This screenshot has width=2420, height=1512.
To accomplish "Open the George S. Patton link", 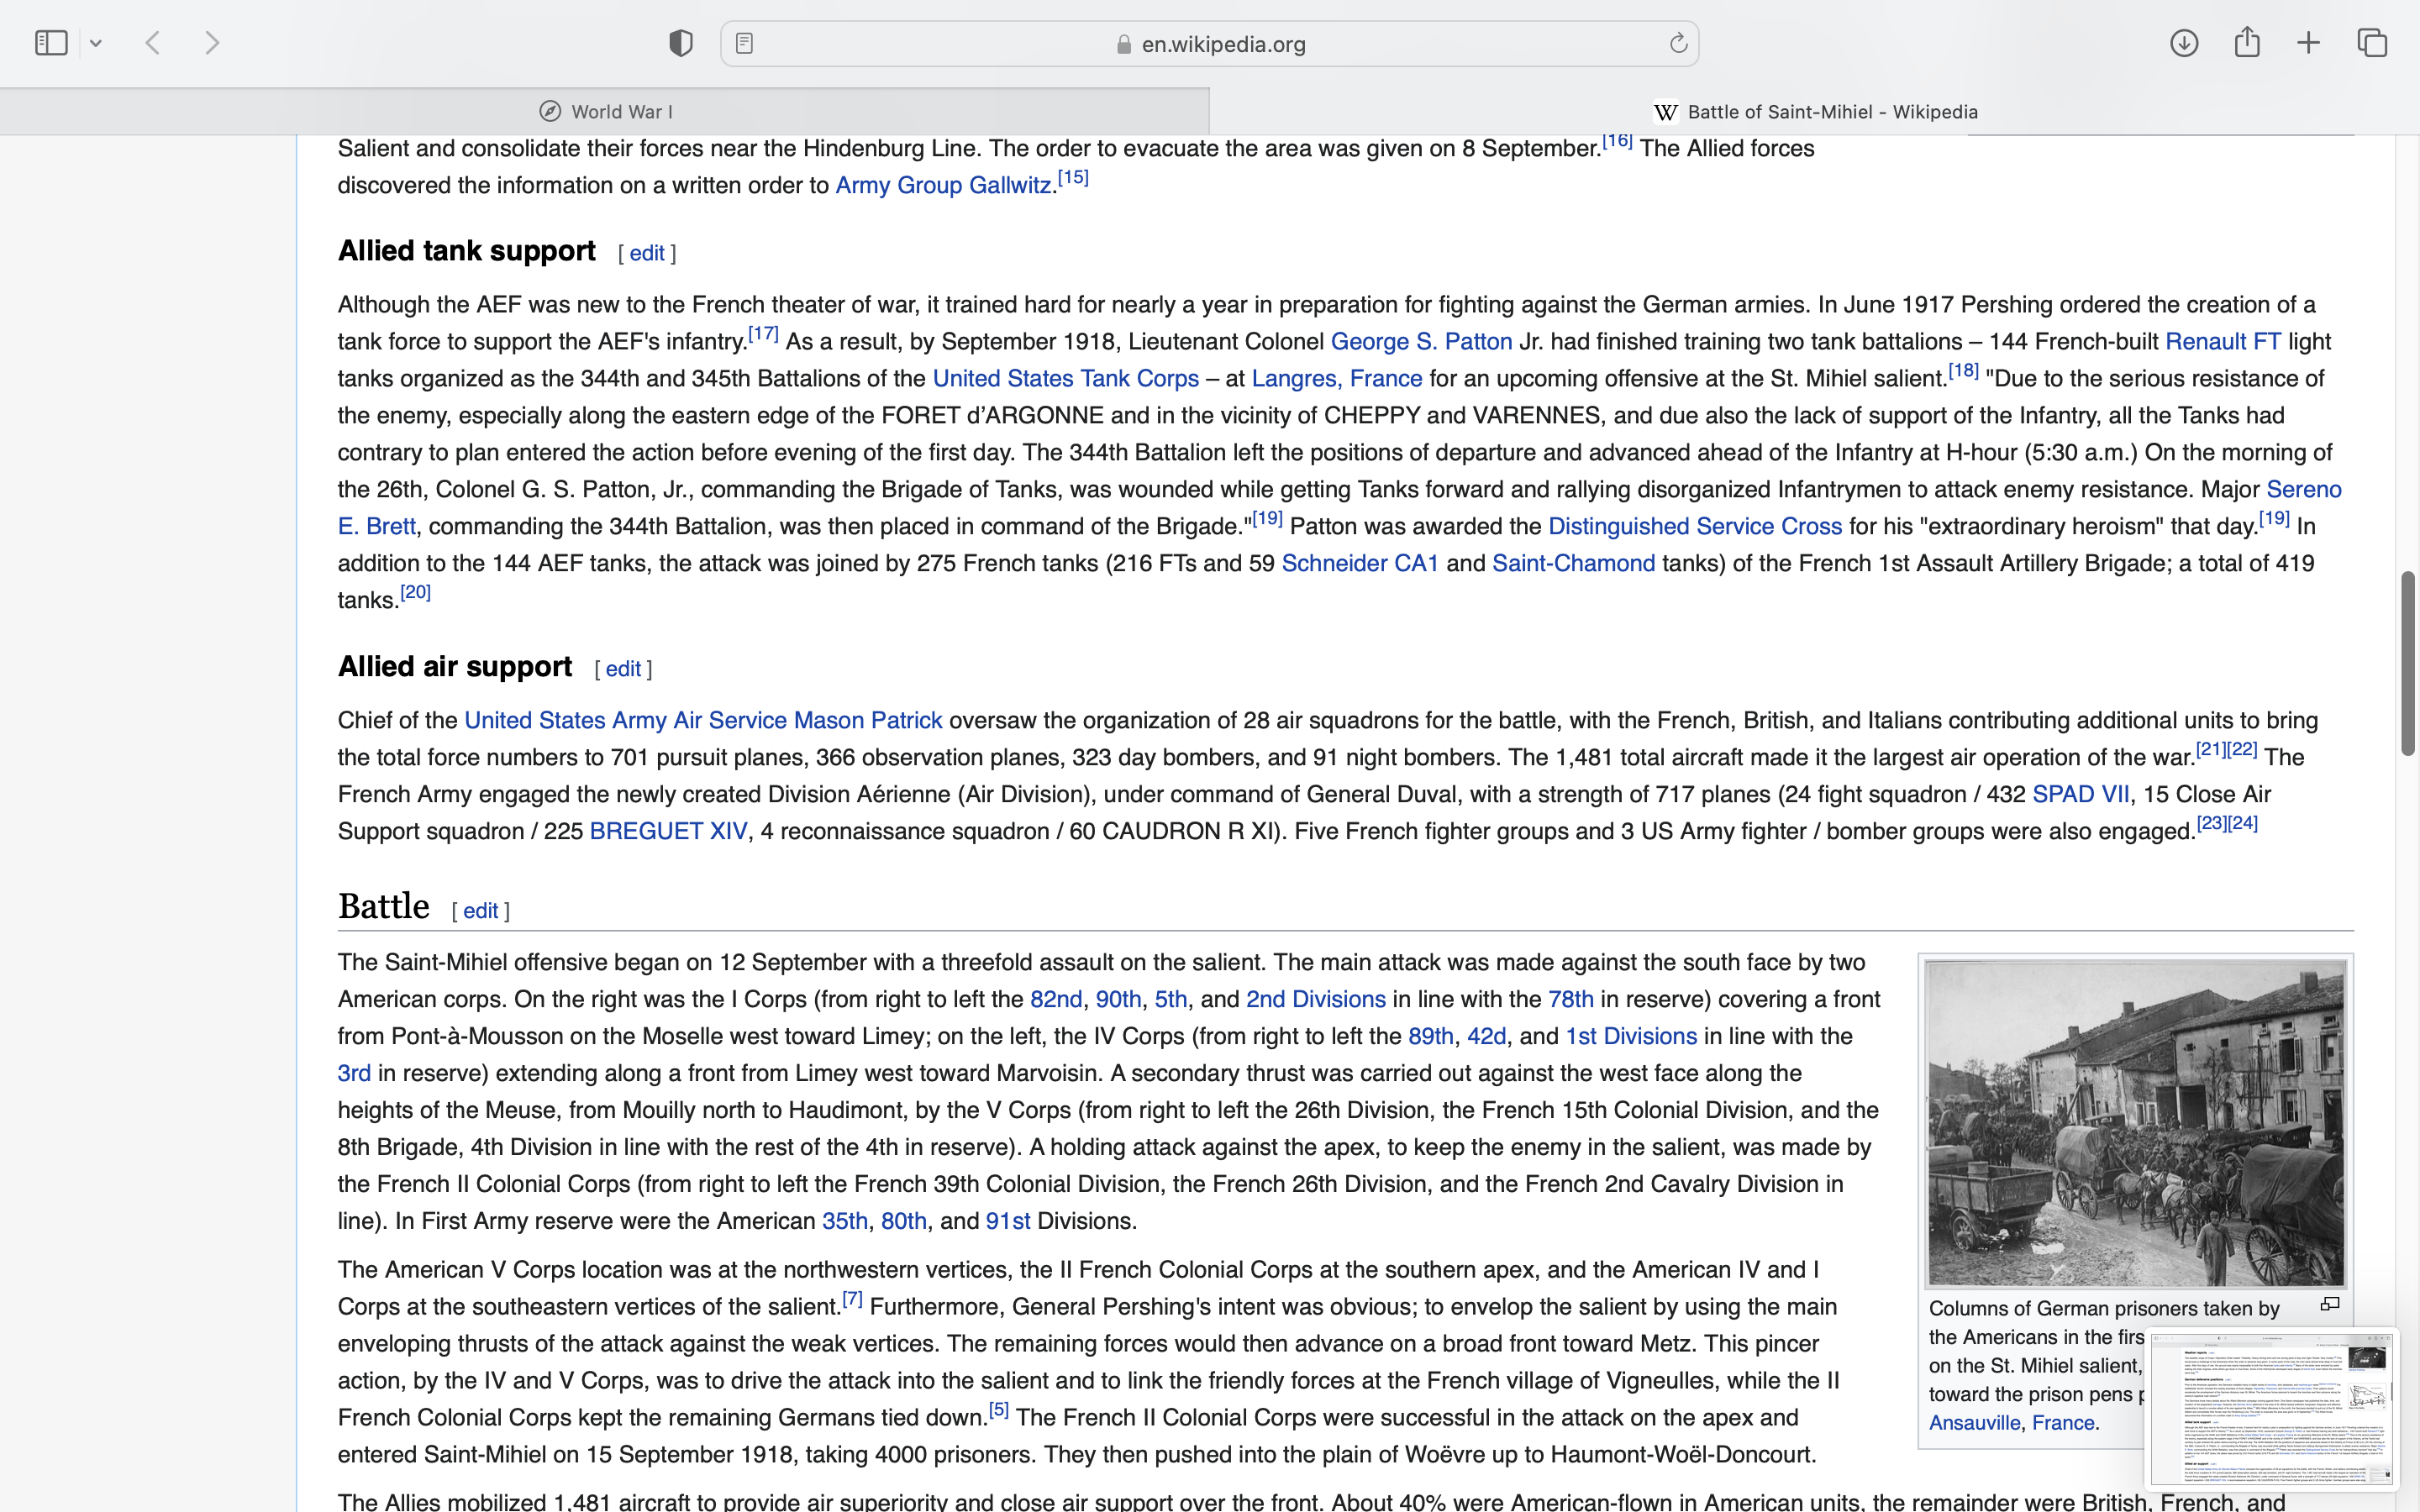I will [x=1420, y=342].
